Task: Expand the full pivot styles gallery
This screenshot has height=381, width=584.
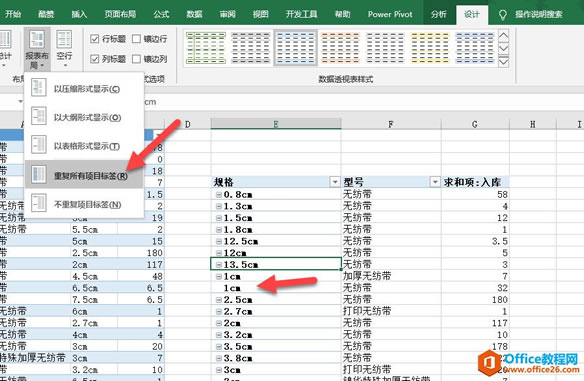Action: click(x=503, y=61)
